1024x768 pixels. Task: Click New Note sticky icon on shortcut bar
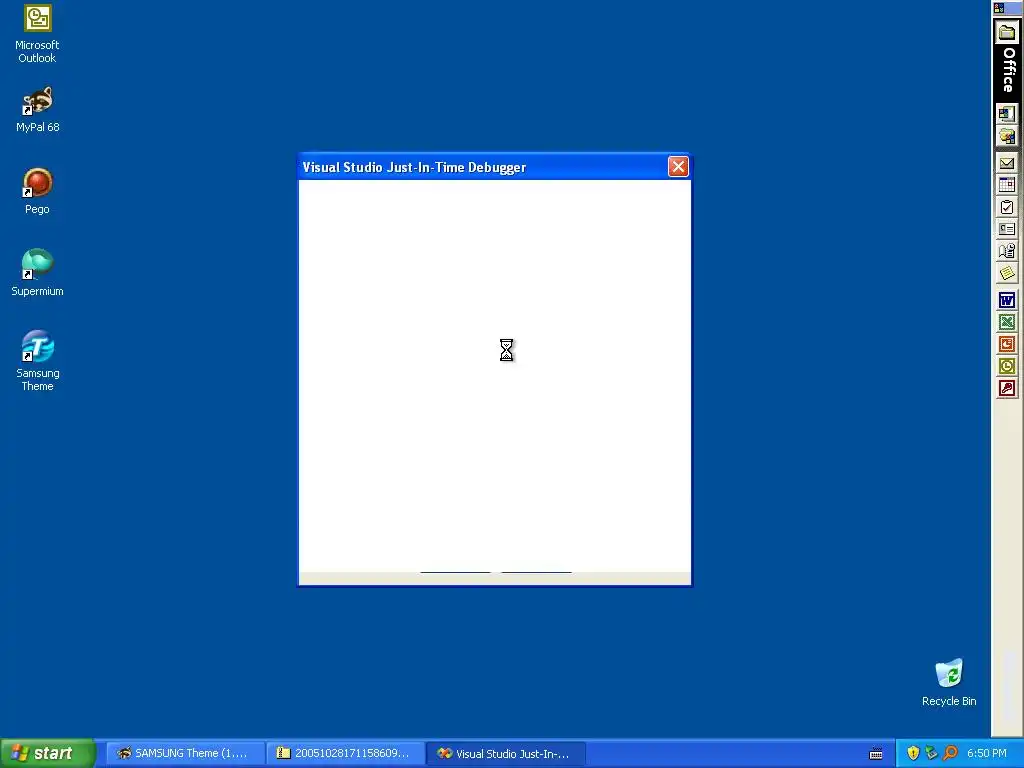1007,273
